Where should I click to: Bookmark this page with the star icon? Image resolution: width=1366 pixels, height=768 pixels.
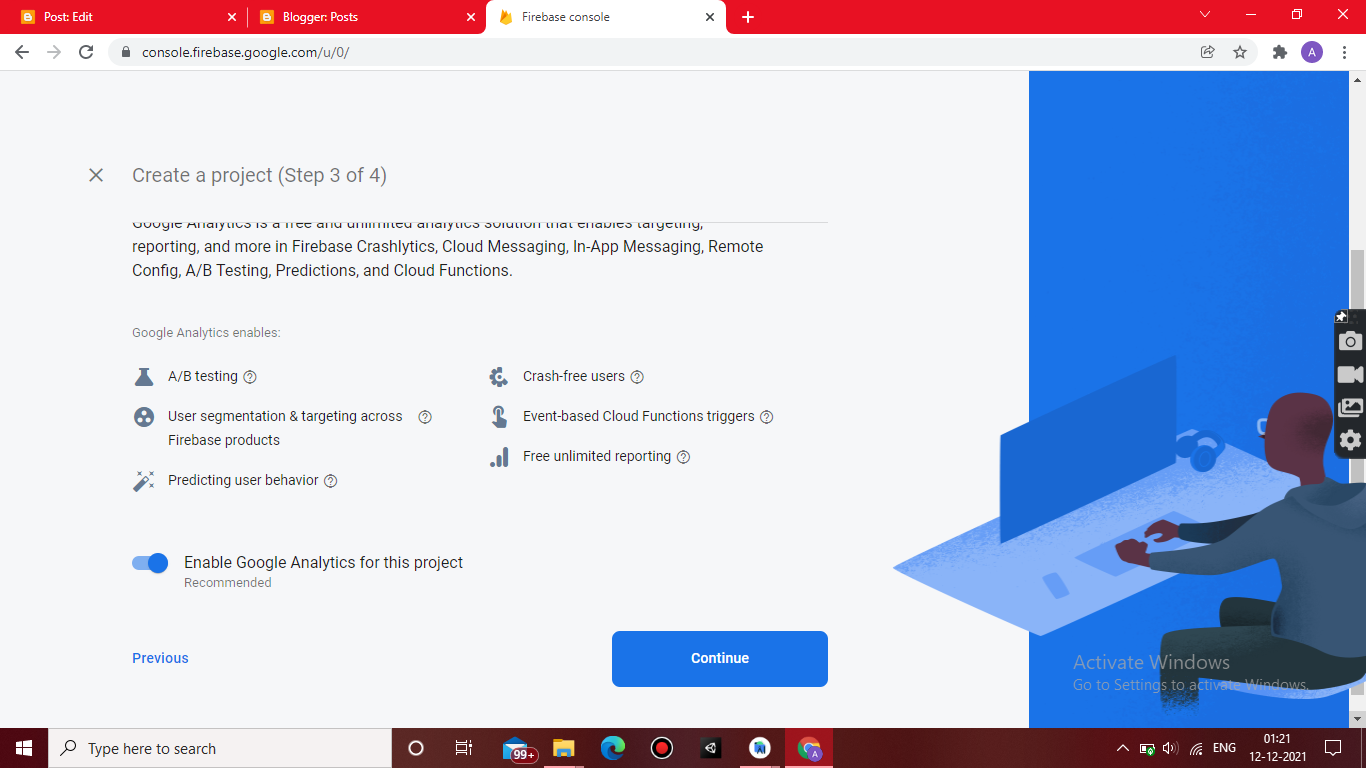(1240, 52)
